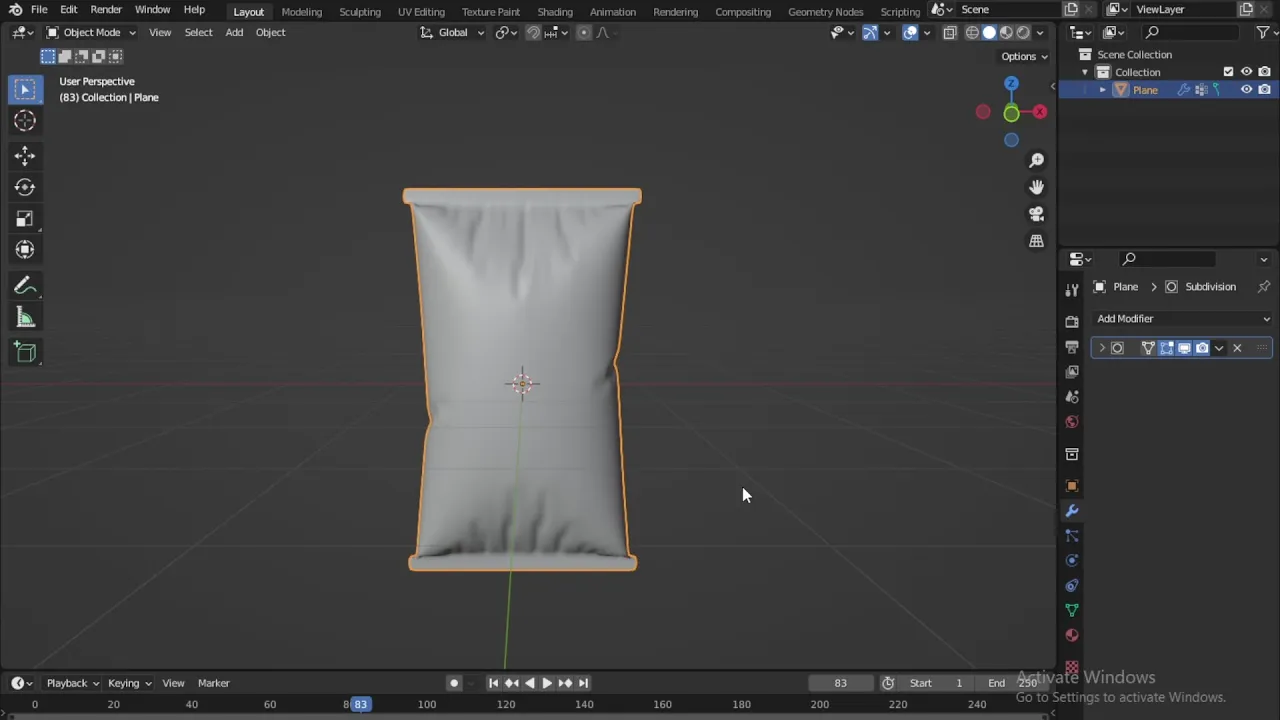Open the Object Mode dropdown
This screenshot has width=1280, height=720.
coord(90,32)
